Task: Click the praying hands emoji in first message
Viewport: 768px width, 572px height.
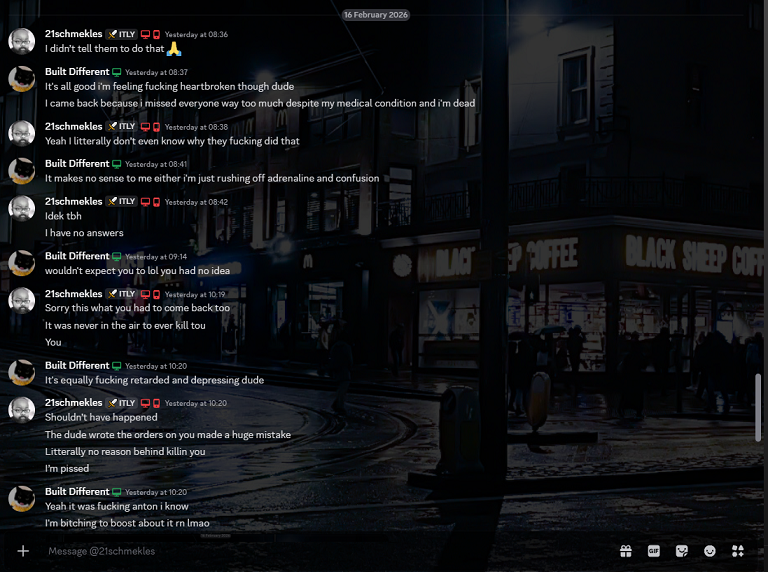Action: point(174,49)
